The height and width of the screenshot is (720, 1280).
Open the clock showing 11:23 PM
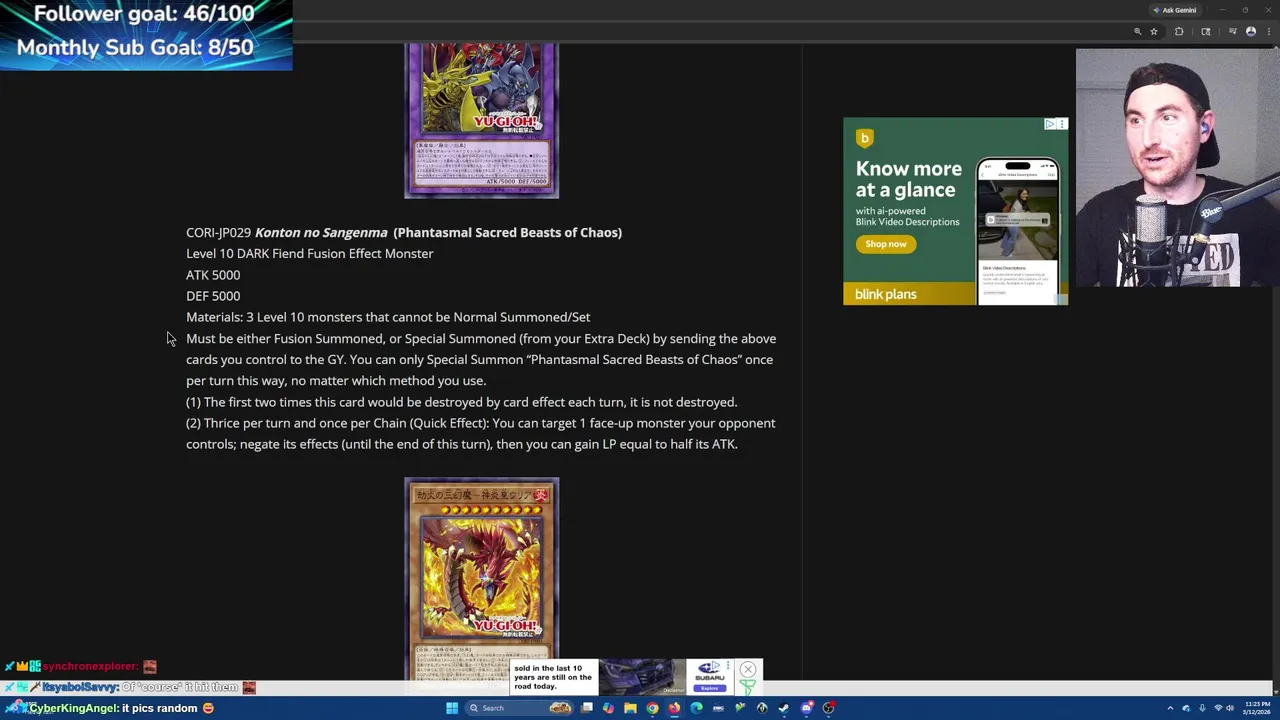pyautogui.click(x=1257, y=708)
